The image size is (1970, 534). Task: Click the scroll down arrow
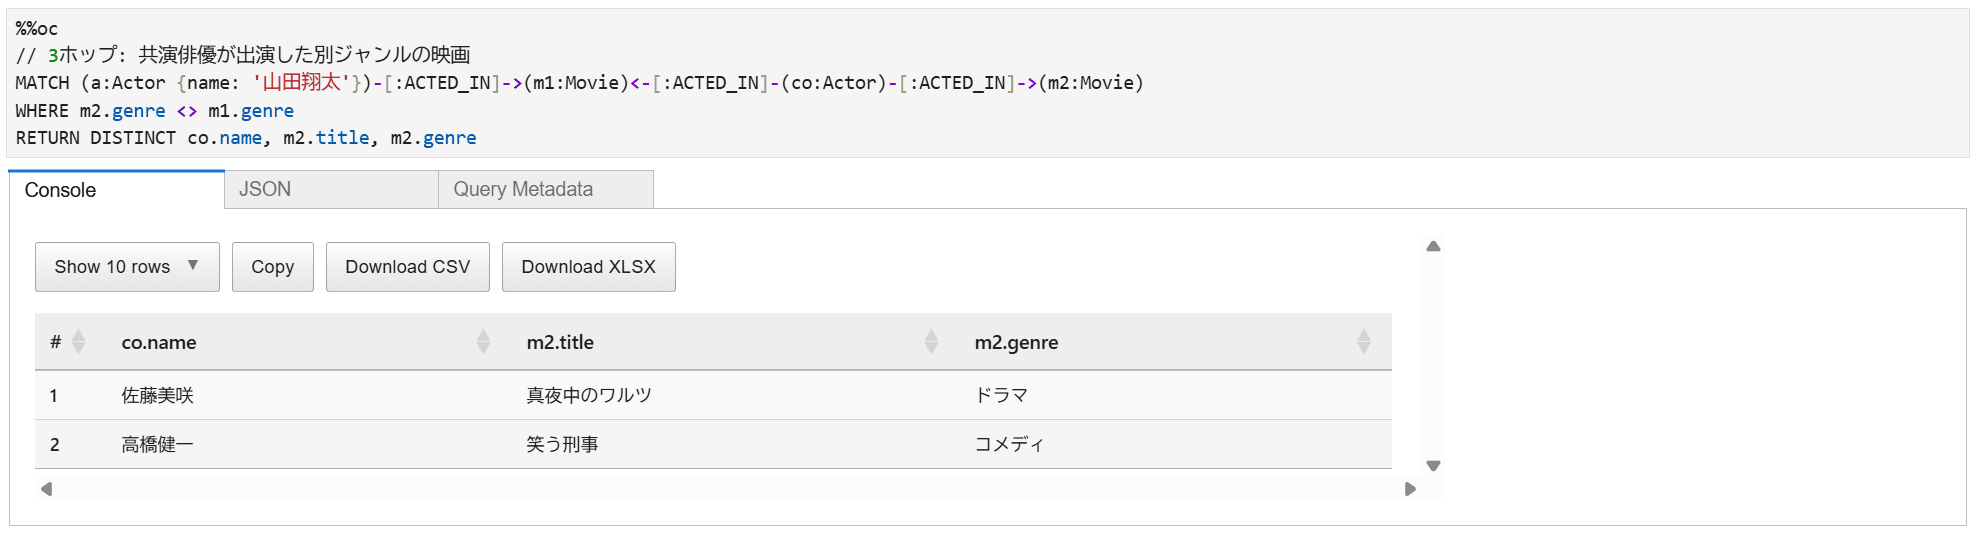tap(1433, 466)
